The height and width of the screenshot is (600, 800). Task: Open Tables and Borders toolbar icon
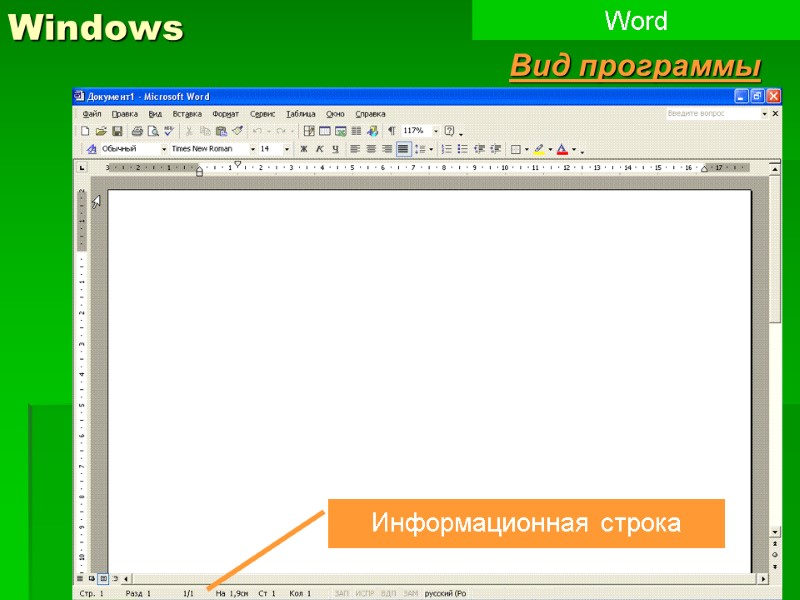coord(309,131)
